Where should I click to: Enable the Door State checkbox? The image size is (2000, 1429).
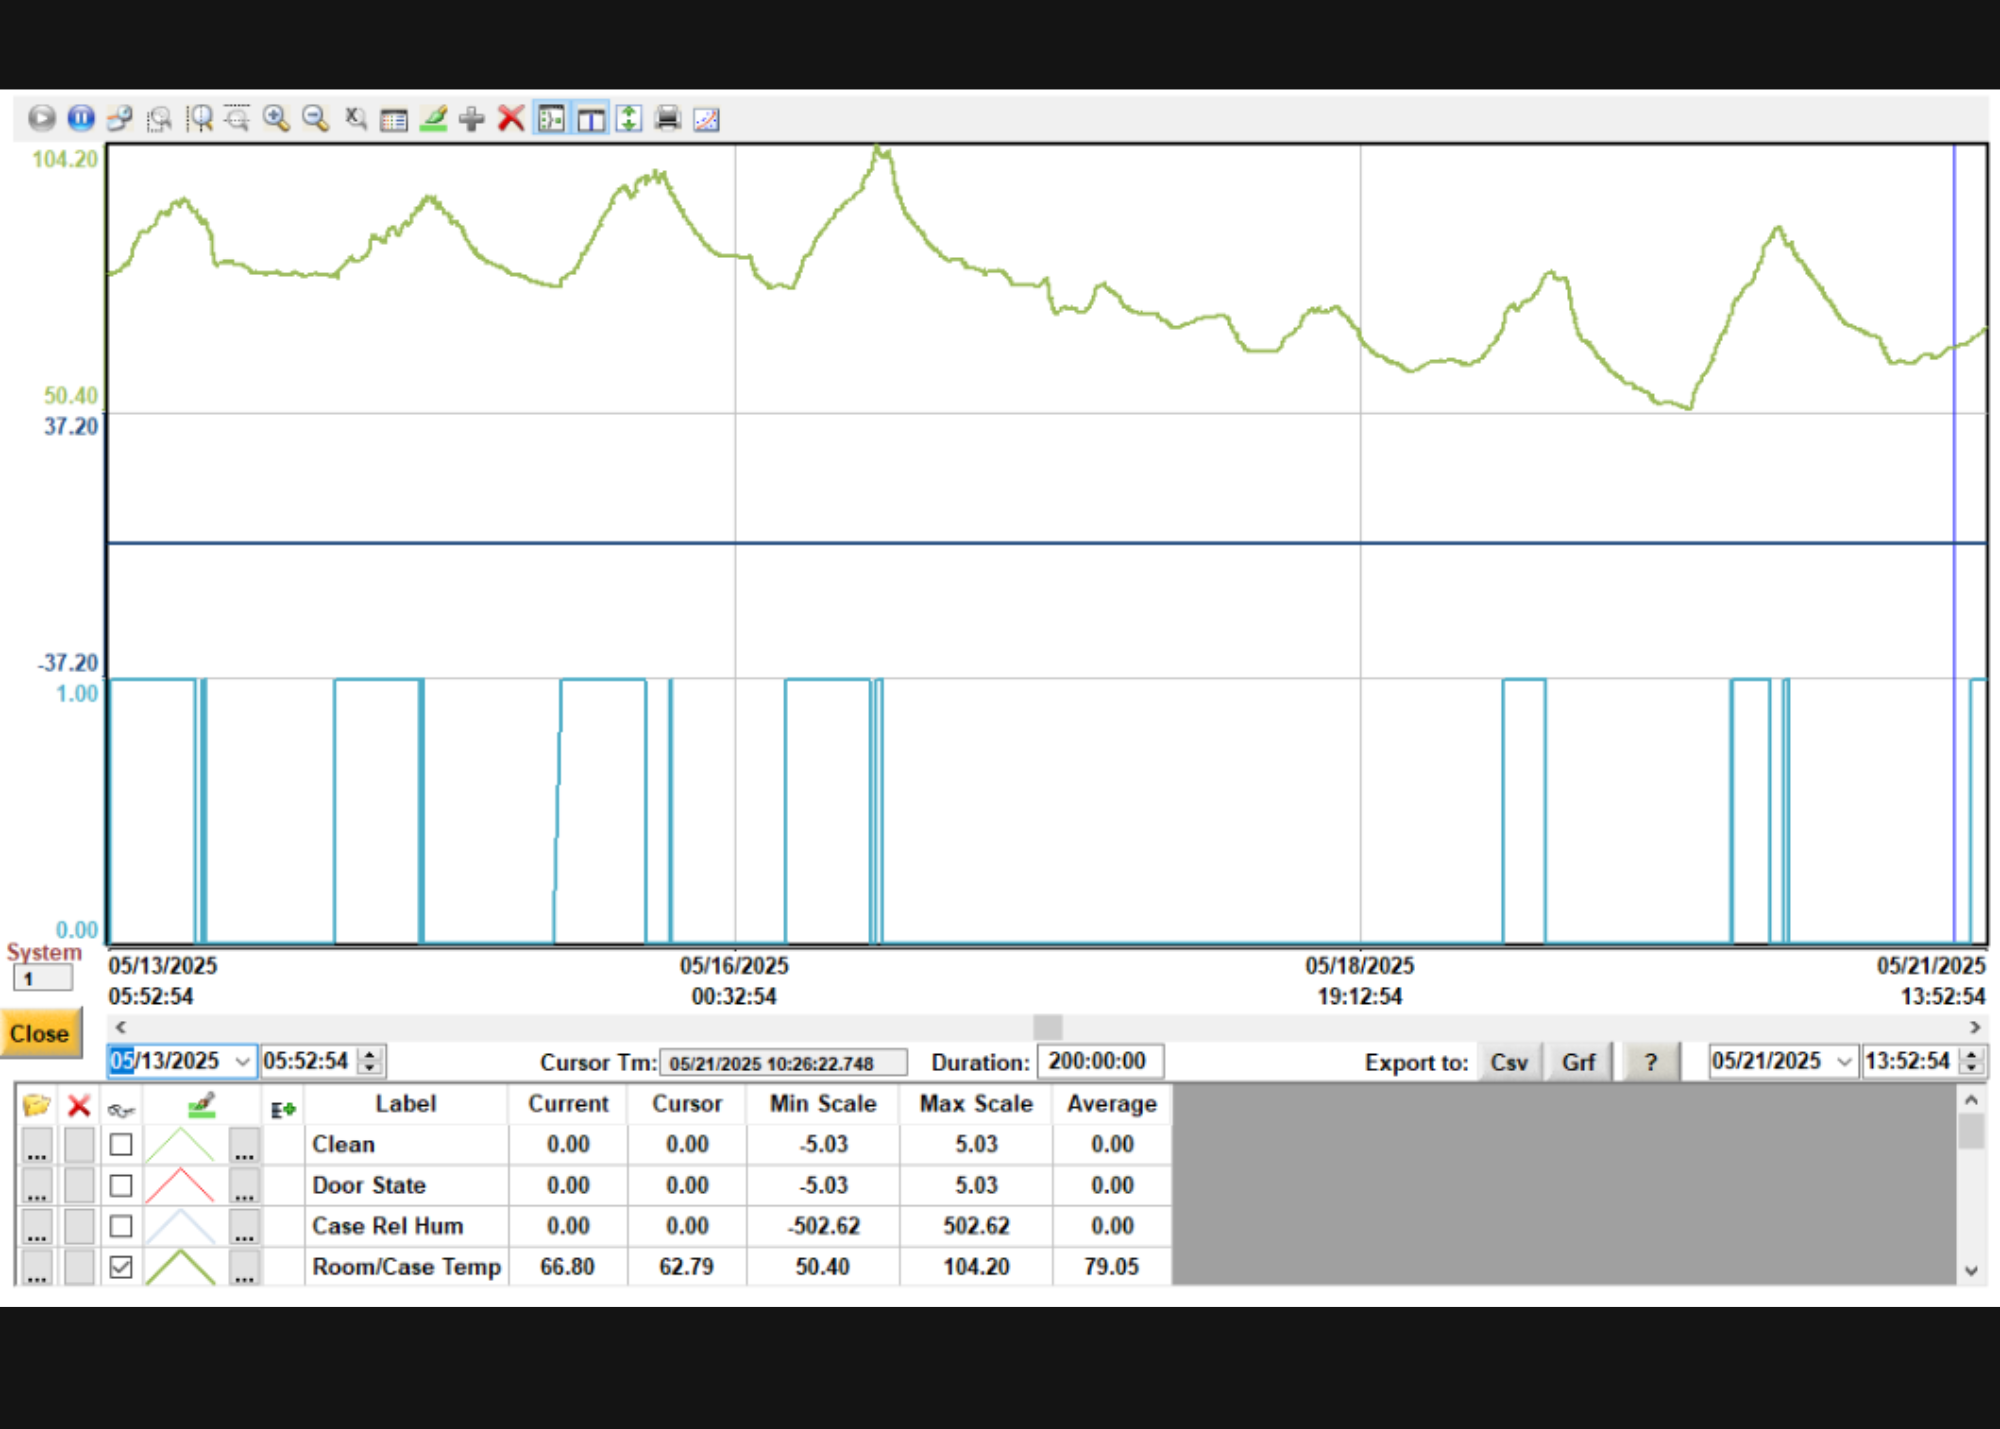tap(121, 1185)
